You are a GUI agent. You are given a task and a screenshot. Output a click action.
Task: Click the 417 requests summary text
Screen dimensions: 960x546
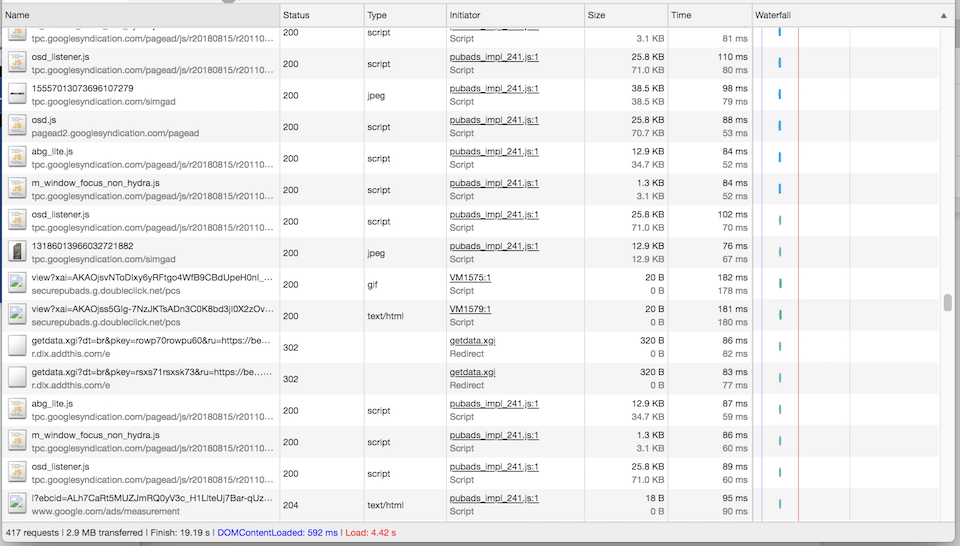tap(32, 533)
